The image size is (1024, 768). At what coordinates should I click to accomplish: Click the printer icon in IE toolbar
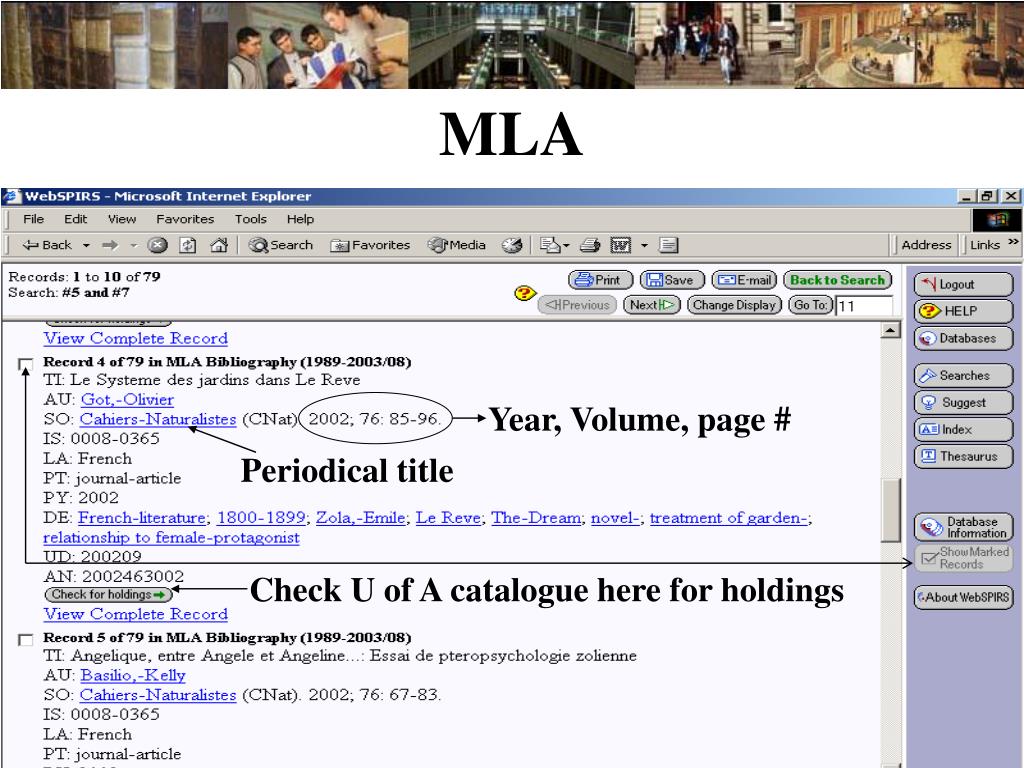pyautogui.click(x=590, y=246)
